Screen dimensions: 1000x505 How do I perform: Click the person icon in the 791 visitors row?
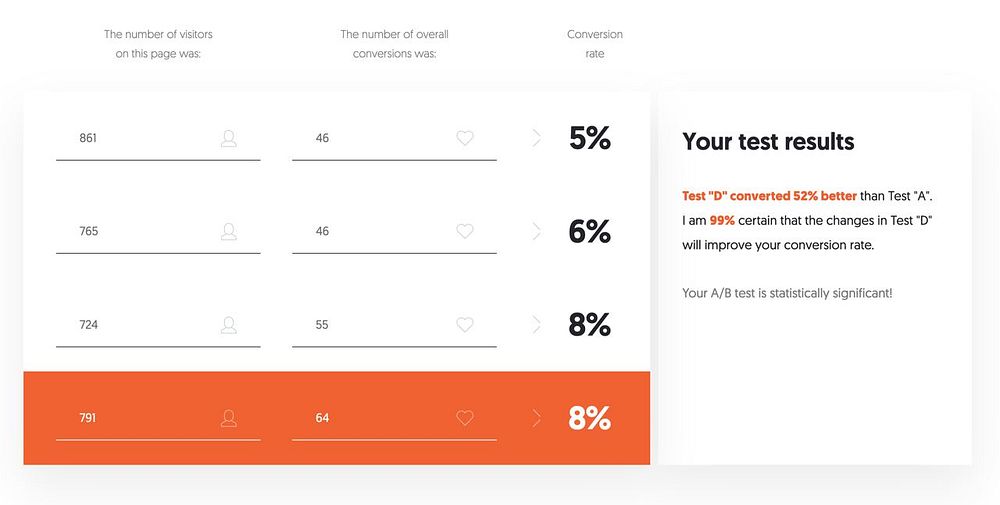229,418
